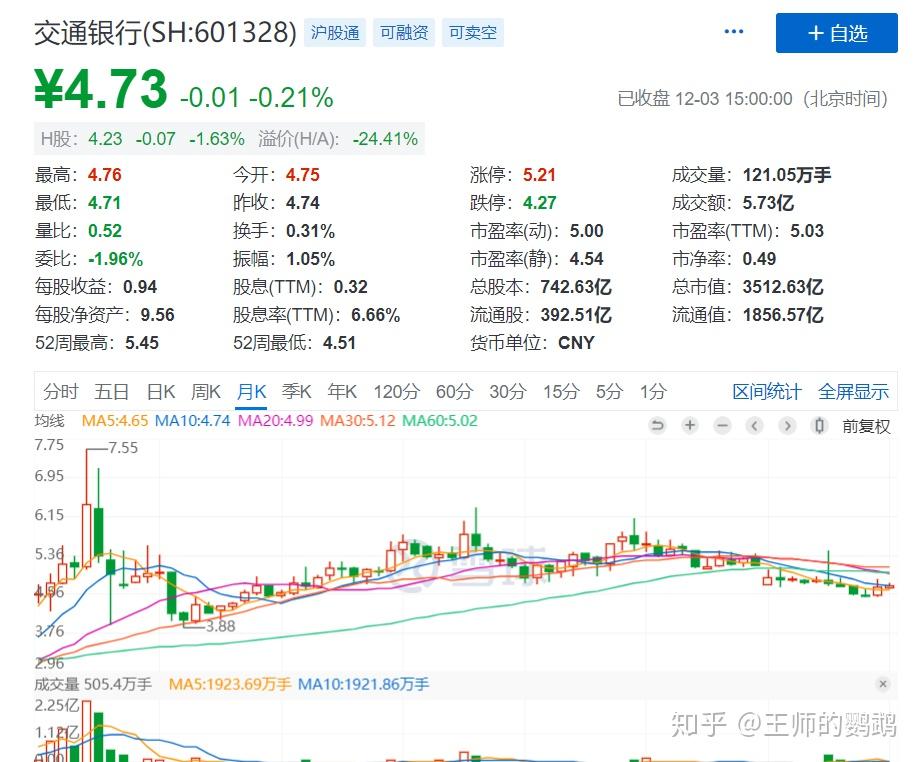Pan the chart left with back arrow
The width and height of the screenshot is (921, 762).
754,426
